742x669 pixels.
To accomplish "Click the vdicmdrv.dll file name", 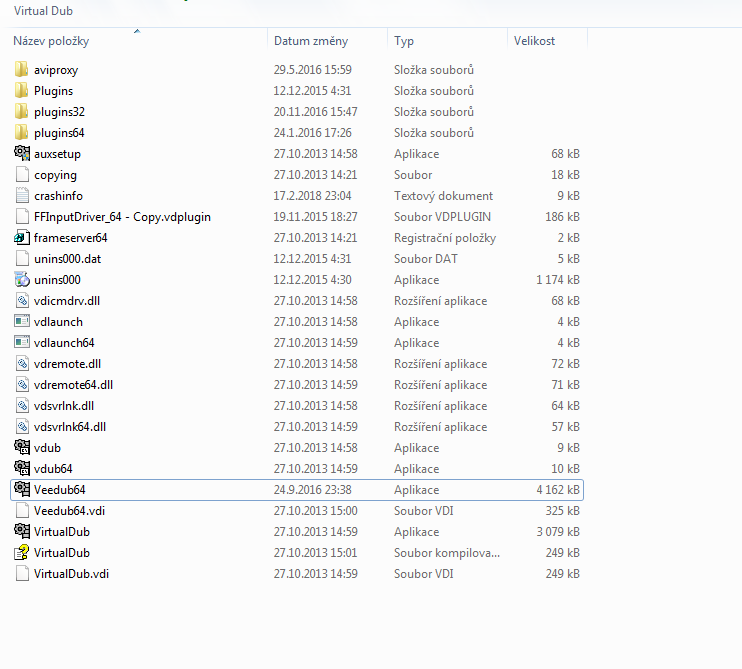I will point(67,301).
